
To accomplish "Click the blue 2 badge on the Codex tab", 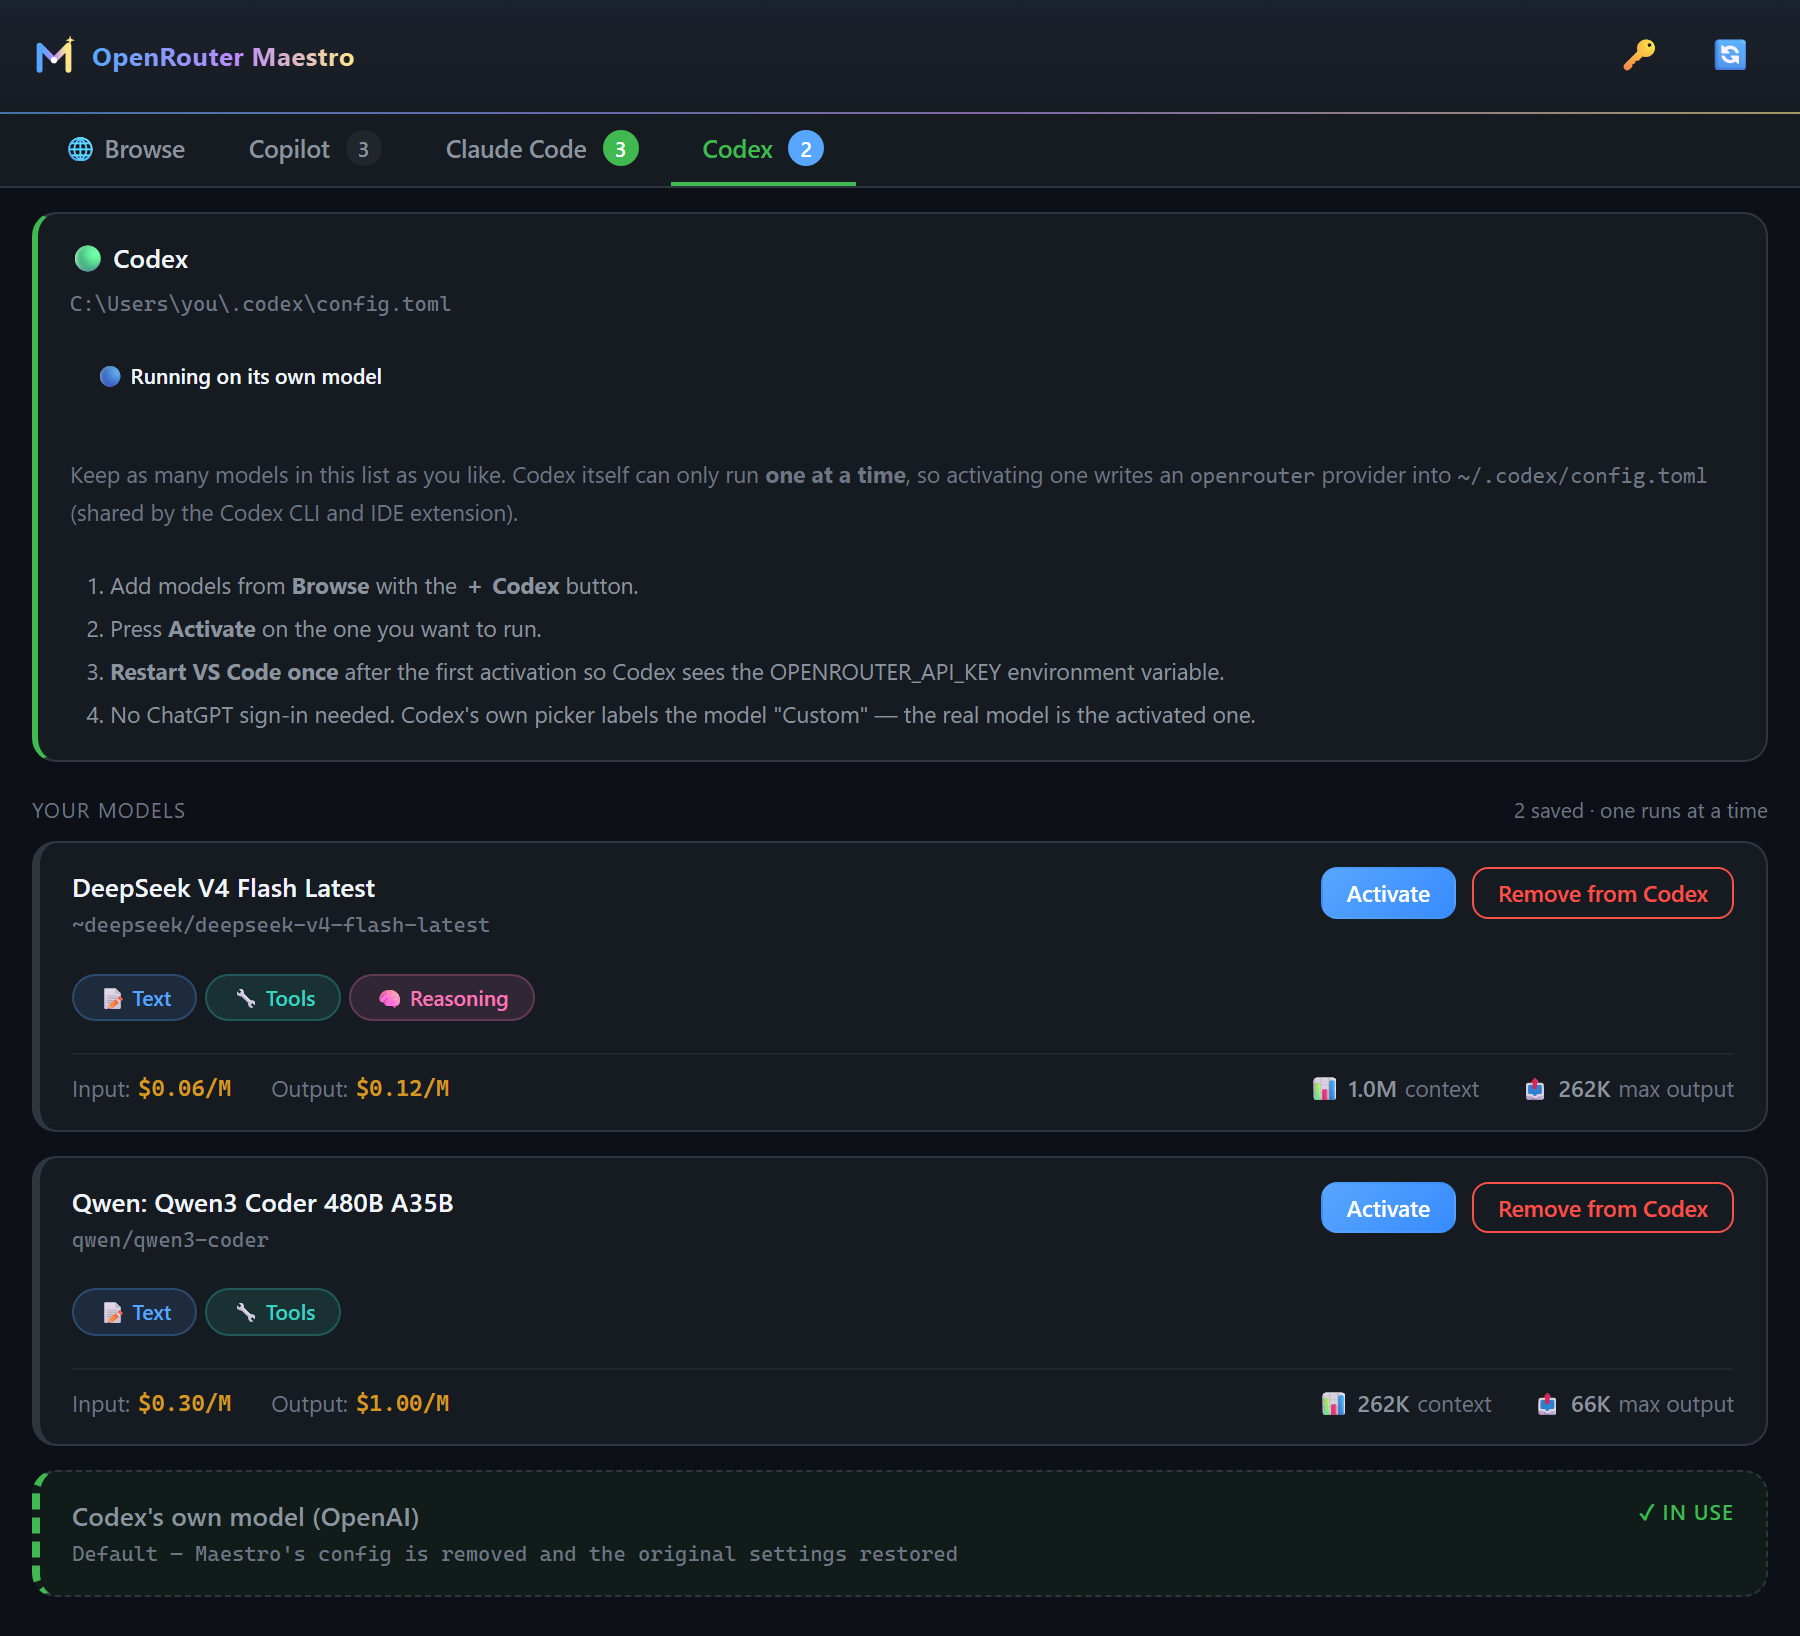I will click(x=806, y=149).
